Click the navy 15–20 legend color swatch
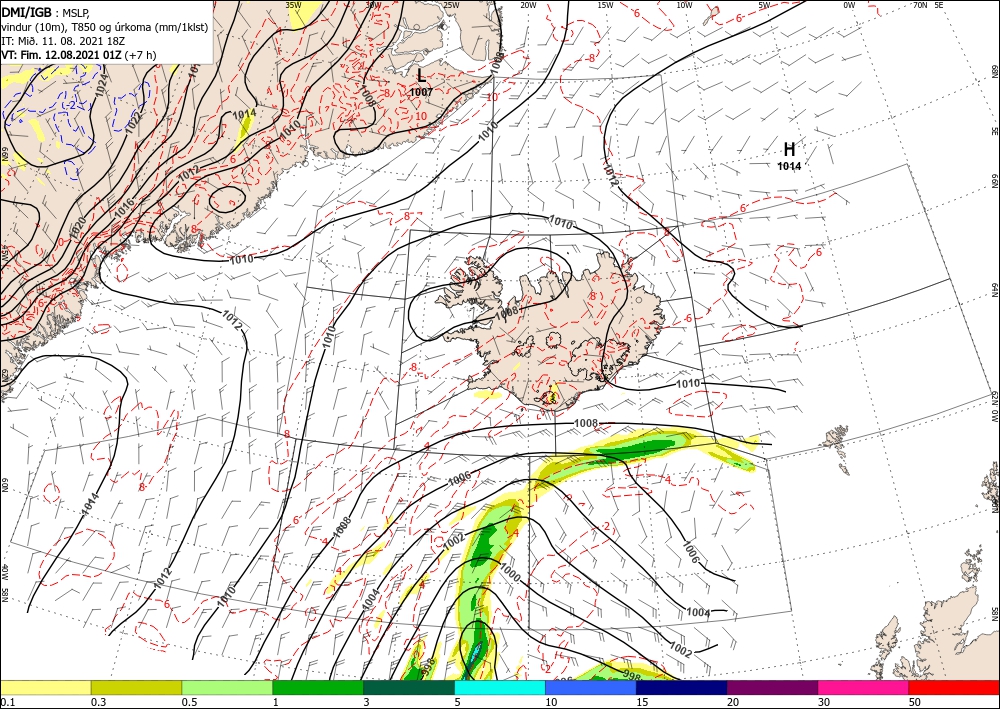This screenshot has width=1000, height=709. point(682,687)
